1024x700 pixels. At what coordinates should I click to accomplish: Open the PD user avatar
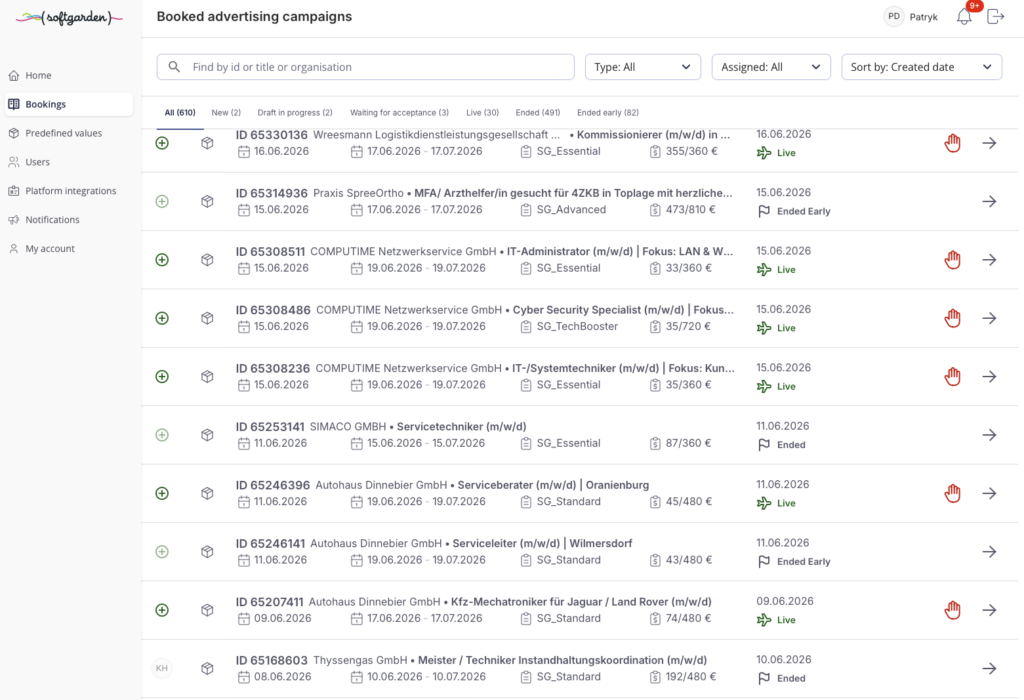[893, 16]
